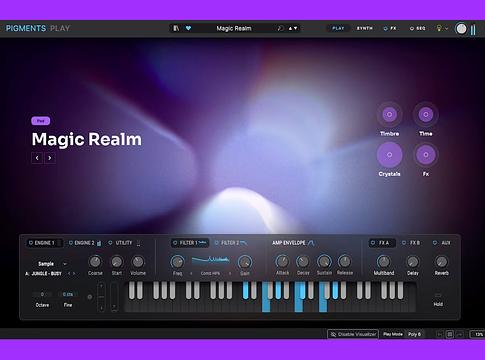This screenshot has width=485, height=360.
Task: Switch to the FX view tab
Action: [390, 28]
